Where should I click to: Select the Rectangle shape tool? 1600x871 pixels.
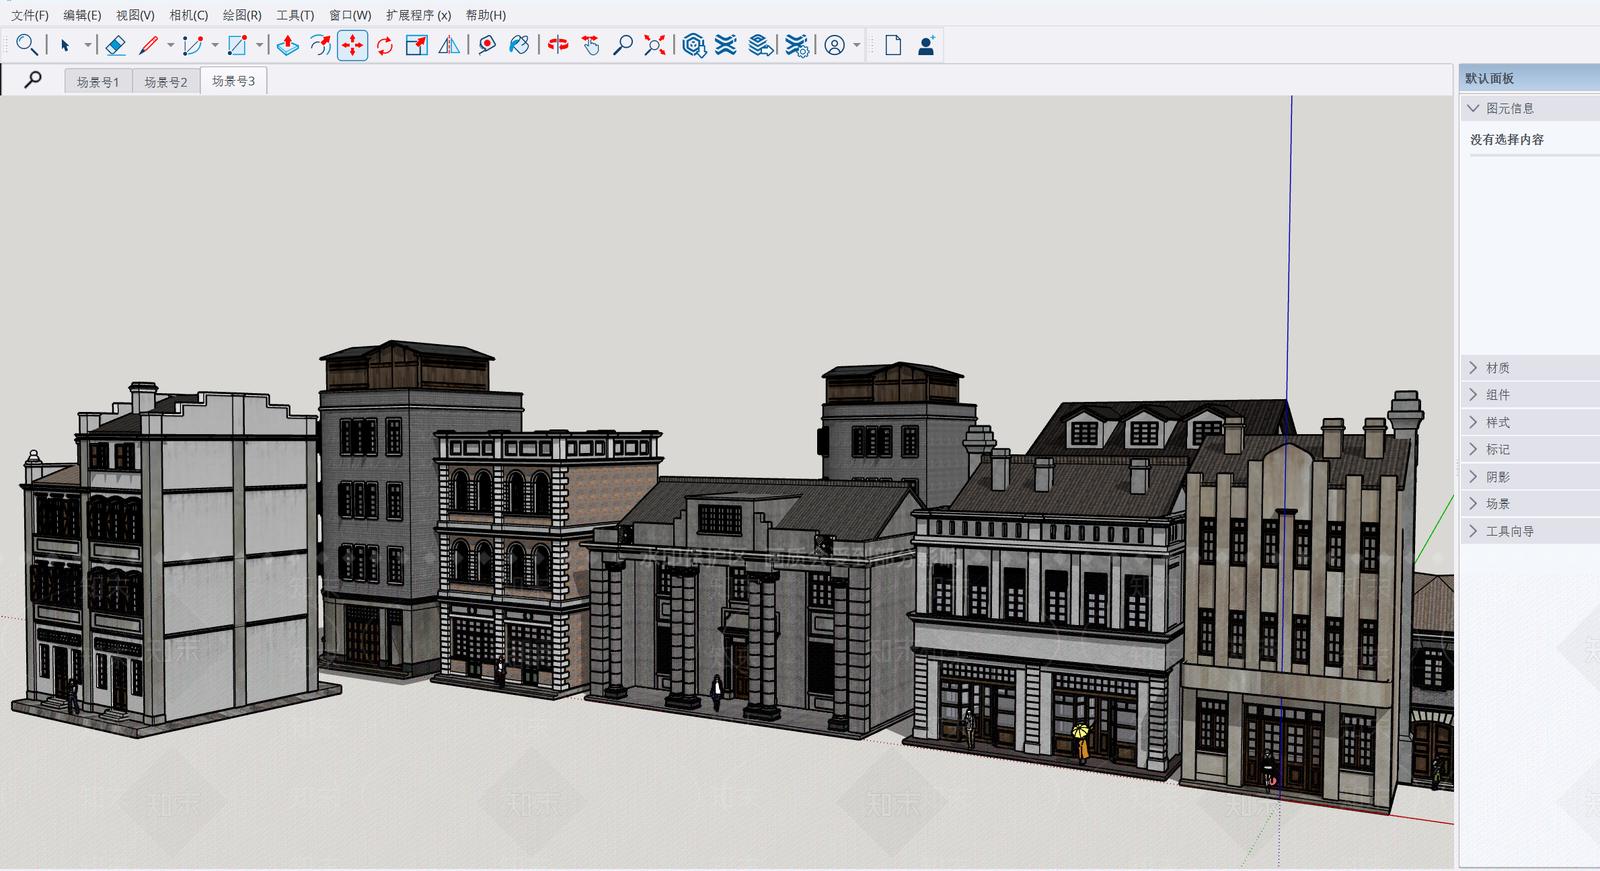[x=237, y=45]
